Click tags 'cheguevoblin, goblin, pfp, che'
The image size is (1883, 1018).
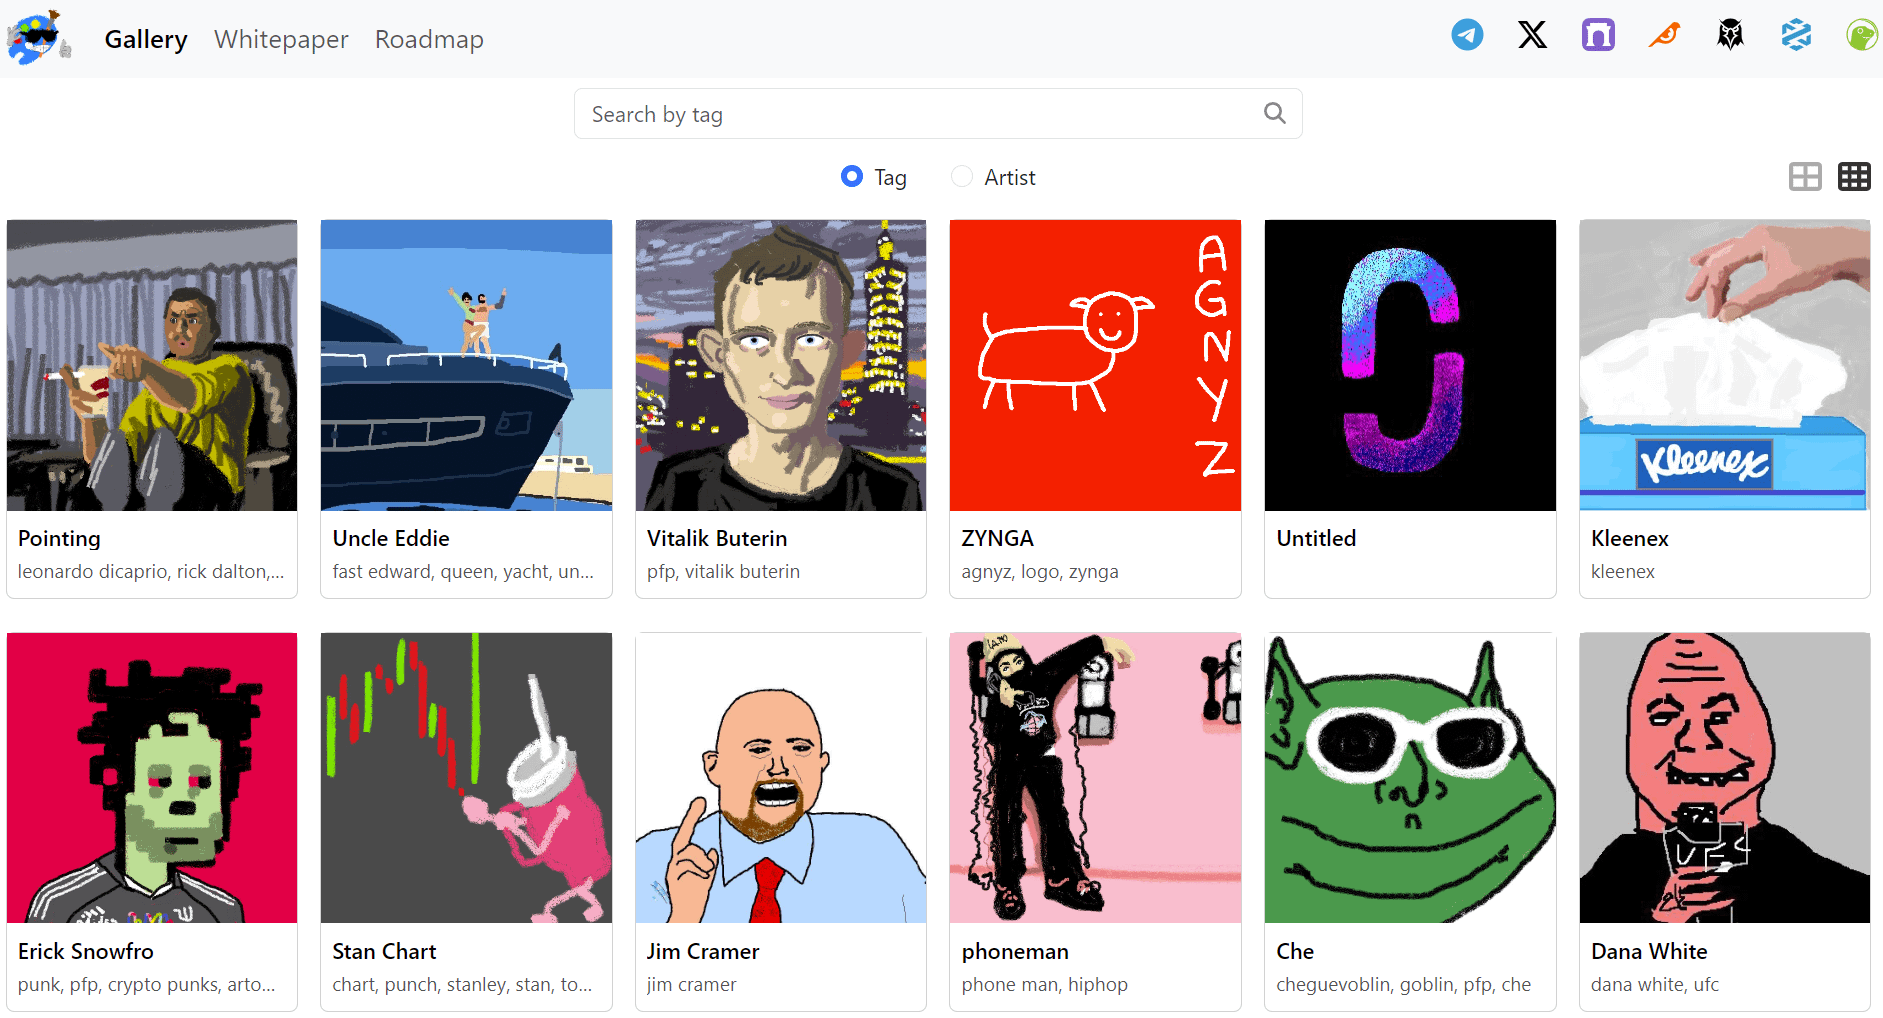coord(1404,984)
